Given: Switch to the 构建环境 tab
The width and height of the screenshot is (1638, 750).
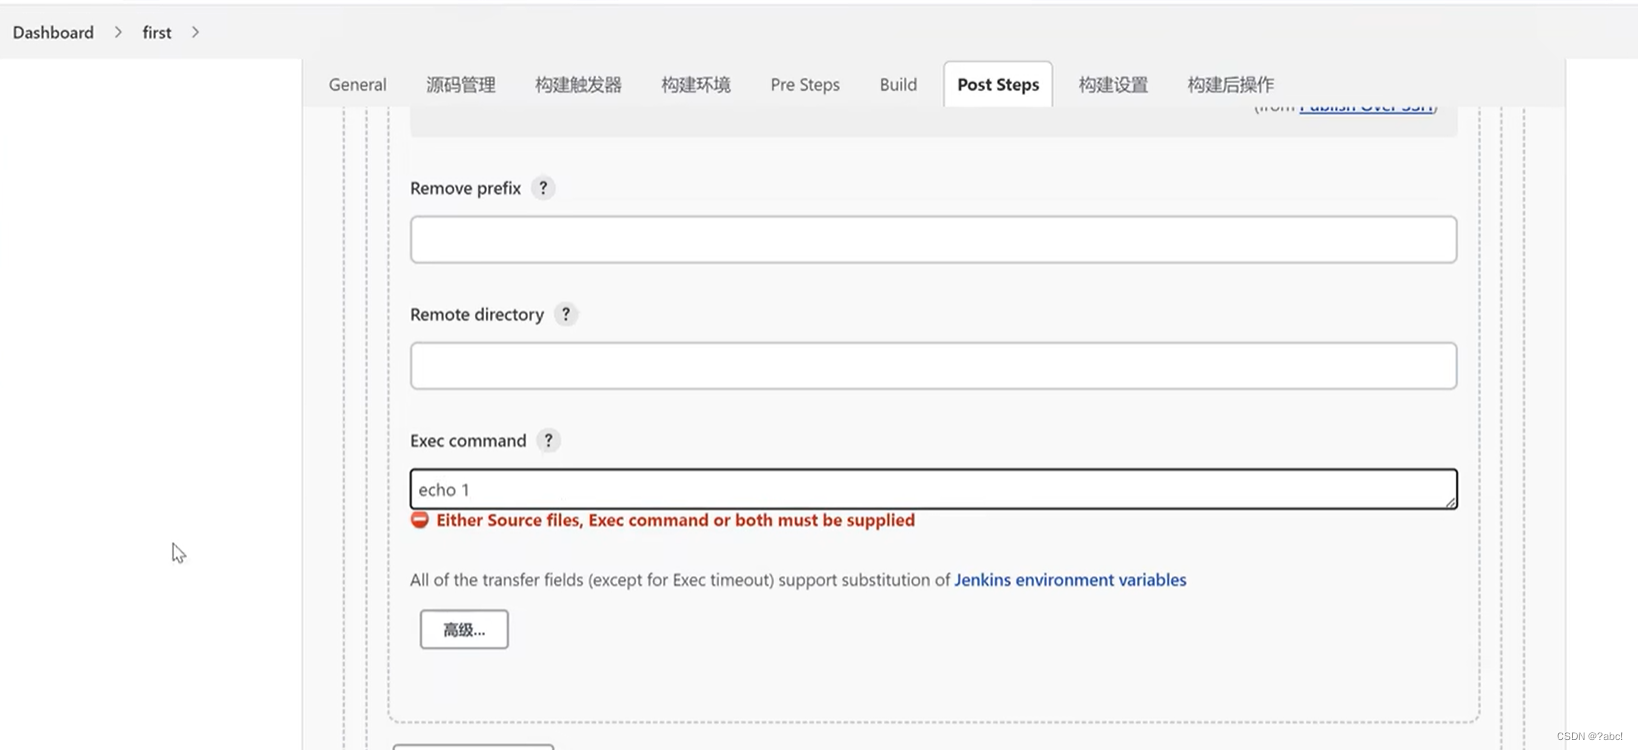Looking at the screenshot, I should (696, 85).
